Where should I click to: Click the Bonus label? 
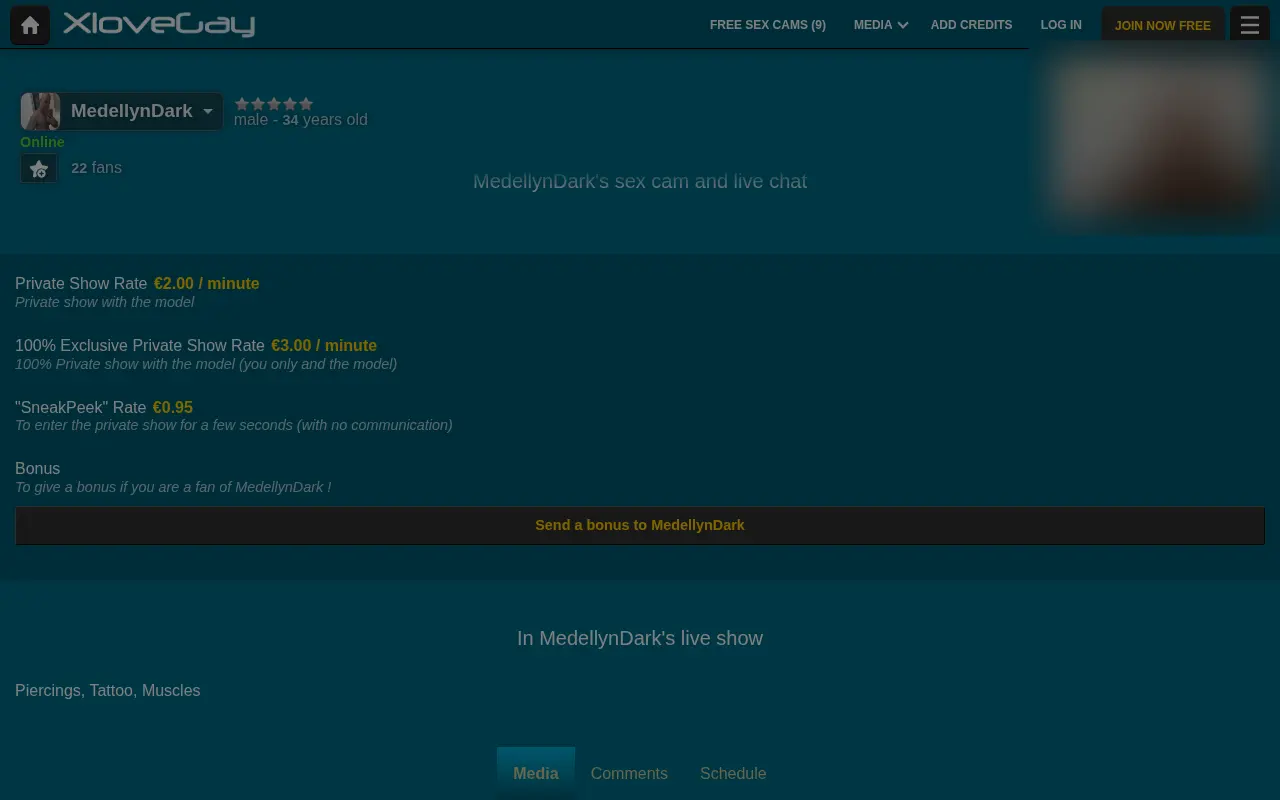point(38,468)
